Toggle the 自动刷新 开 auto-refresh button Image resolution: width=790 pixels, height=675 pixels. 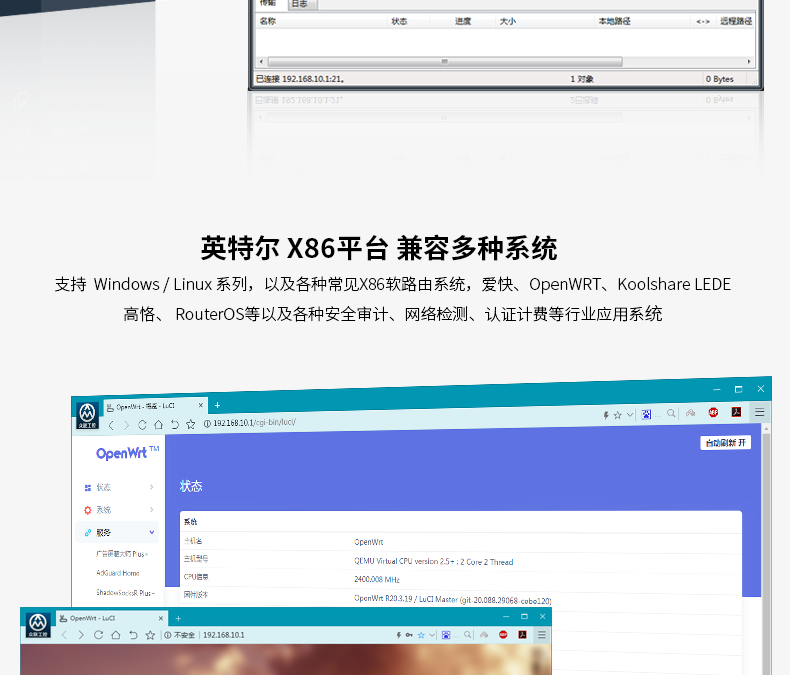point(726,443)
